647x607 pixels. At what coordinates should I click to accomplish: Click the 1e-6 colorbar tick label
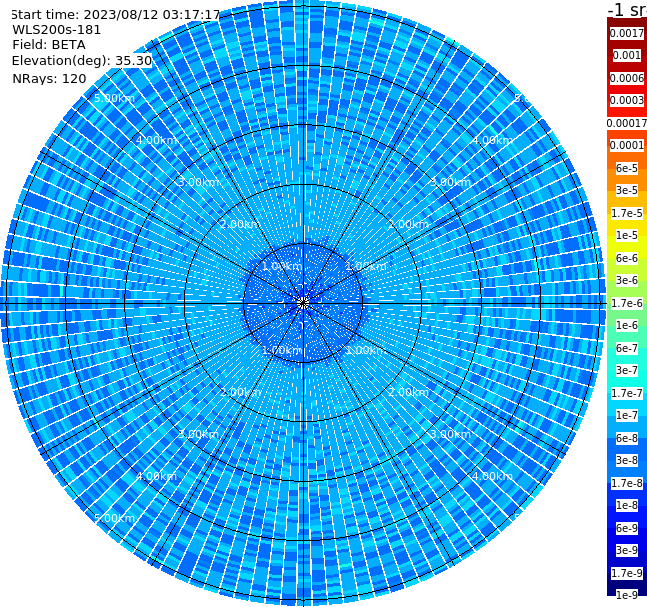click(627, 325)
